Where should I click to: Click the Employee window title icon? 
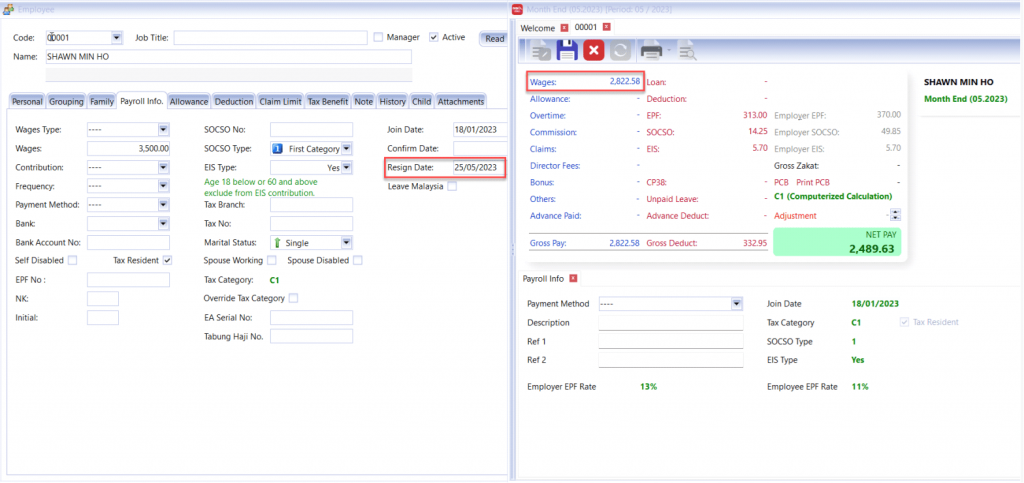point(8,9)
